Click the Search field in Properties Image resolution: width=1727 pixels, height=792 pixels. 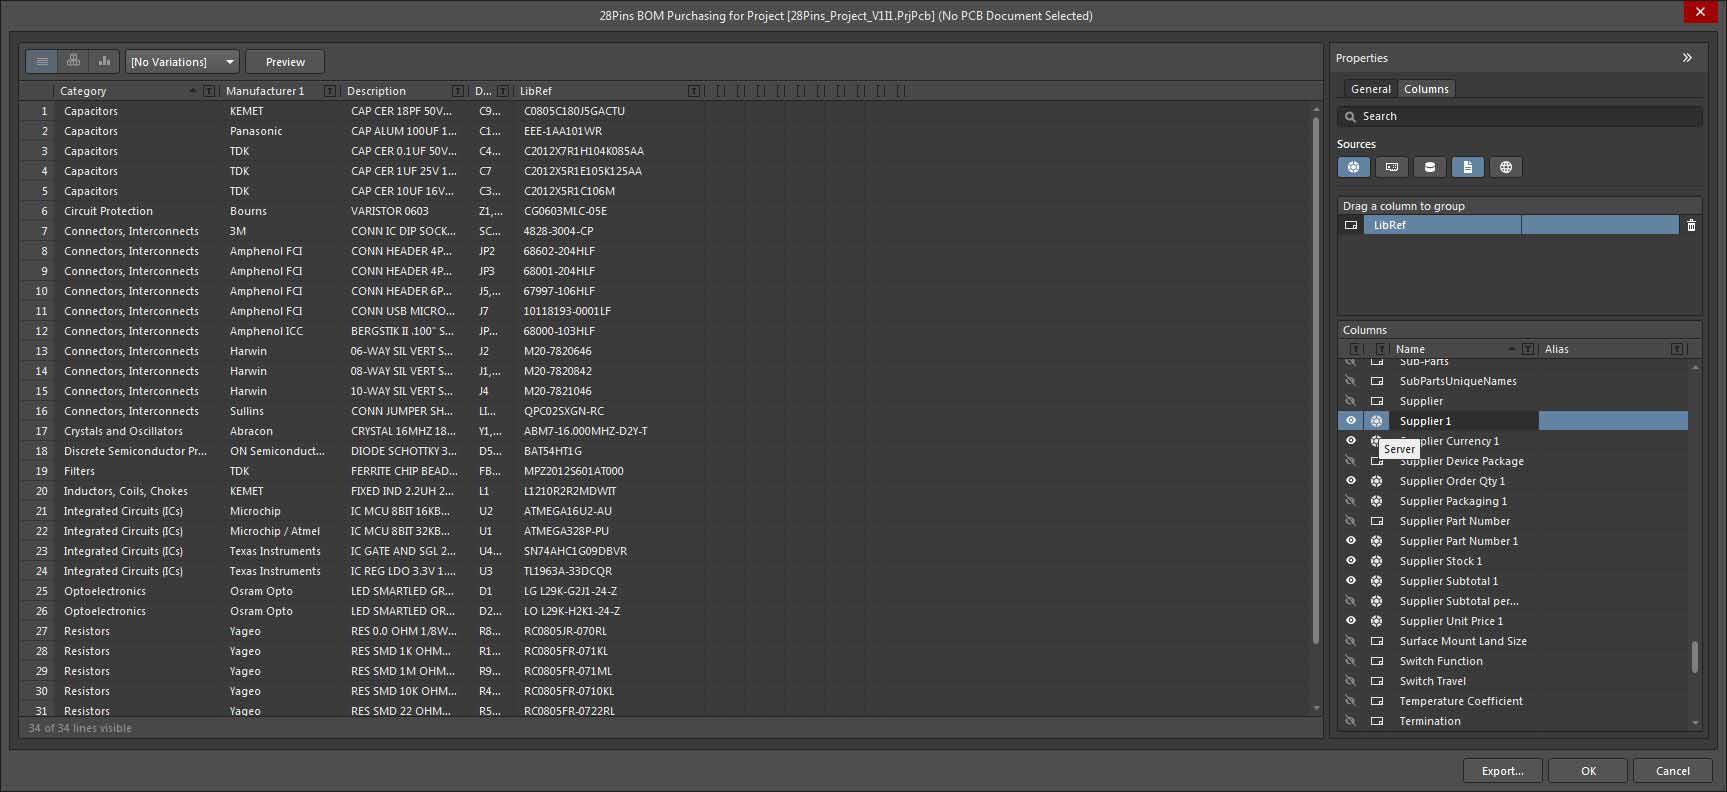[x=1520, y=116]
